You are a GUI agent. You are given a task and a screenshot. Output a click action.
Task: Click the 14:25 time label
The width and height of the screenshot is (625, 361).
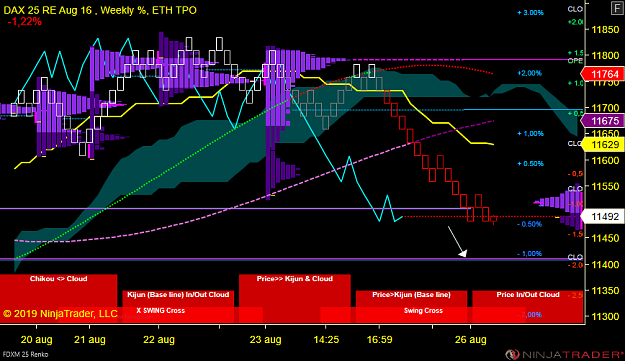[x=326, y=340]
